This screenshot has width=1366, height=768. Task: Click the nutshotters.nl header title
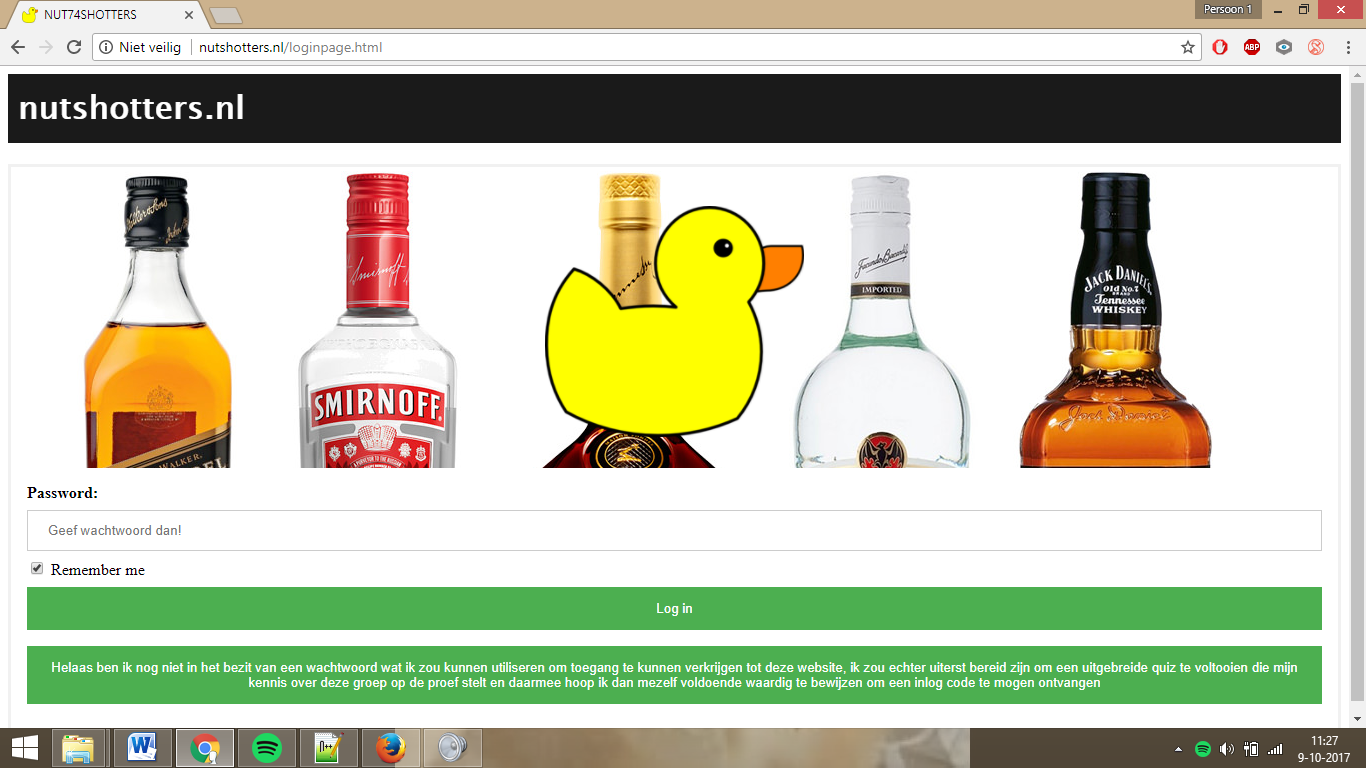click(131, 107)
